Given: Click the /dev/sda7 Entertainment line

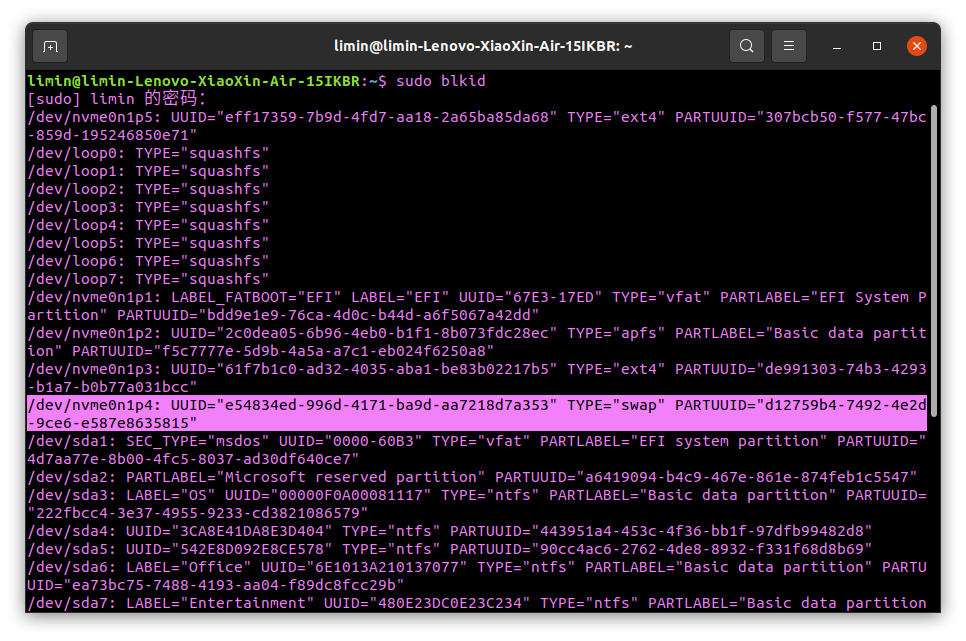Looking at the screenshot, I should click(477, 603).
